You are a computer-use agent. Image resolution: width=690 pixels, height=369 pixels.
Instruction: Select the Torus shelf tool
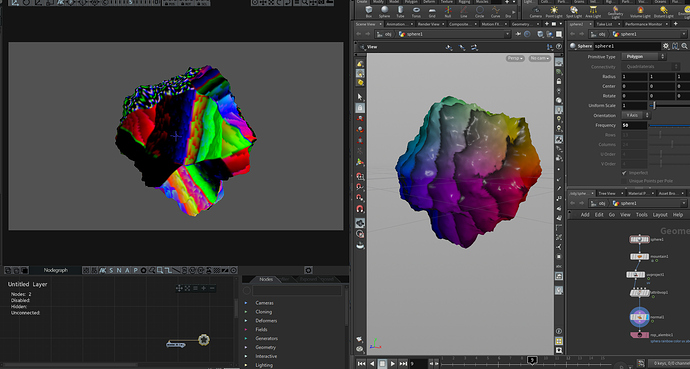pyautogui.click(x=416, y=12)
